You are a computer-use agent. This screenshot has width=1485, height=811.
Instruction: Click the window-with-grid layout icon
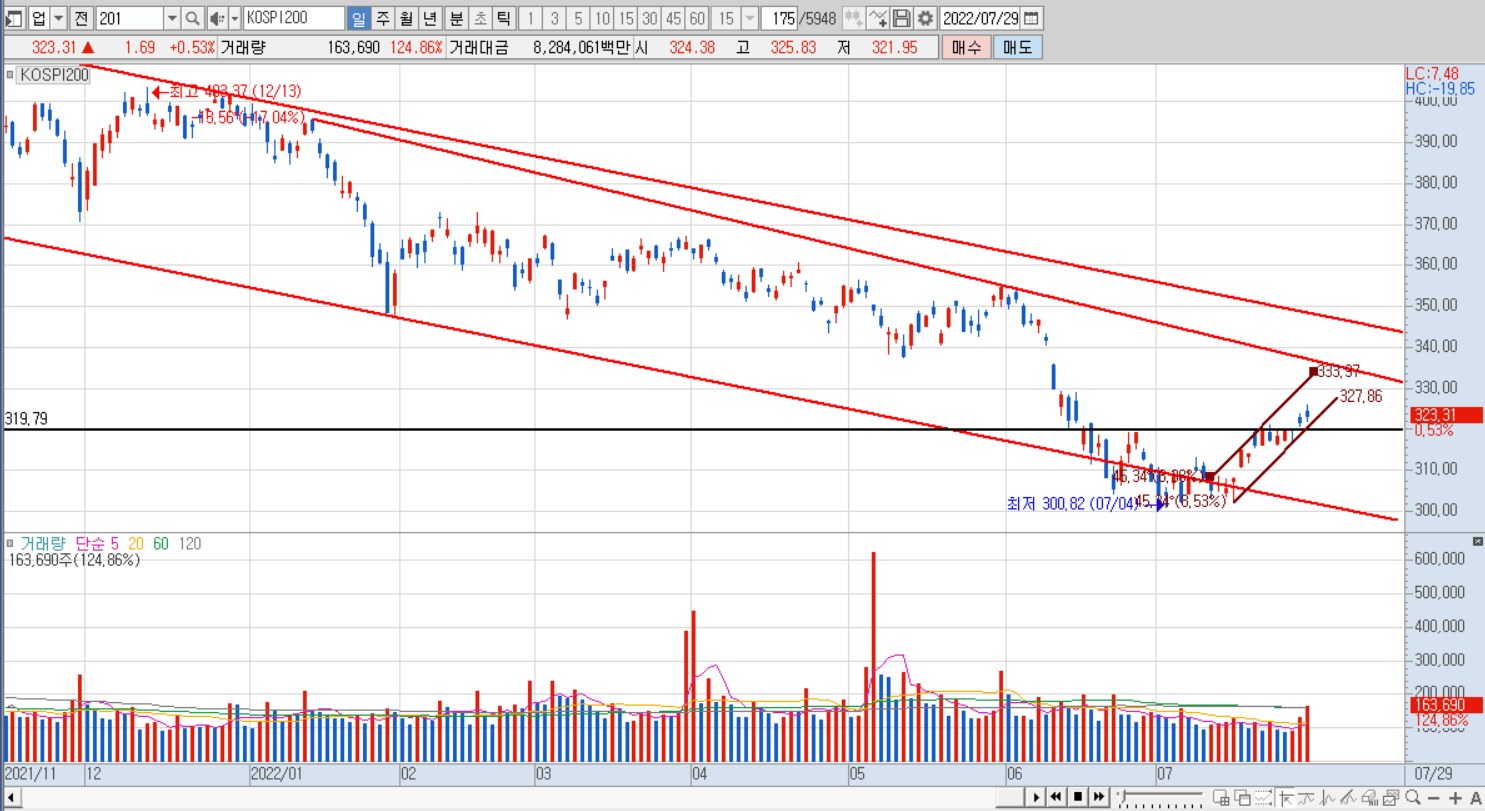coord(1221,798)
